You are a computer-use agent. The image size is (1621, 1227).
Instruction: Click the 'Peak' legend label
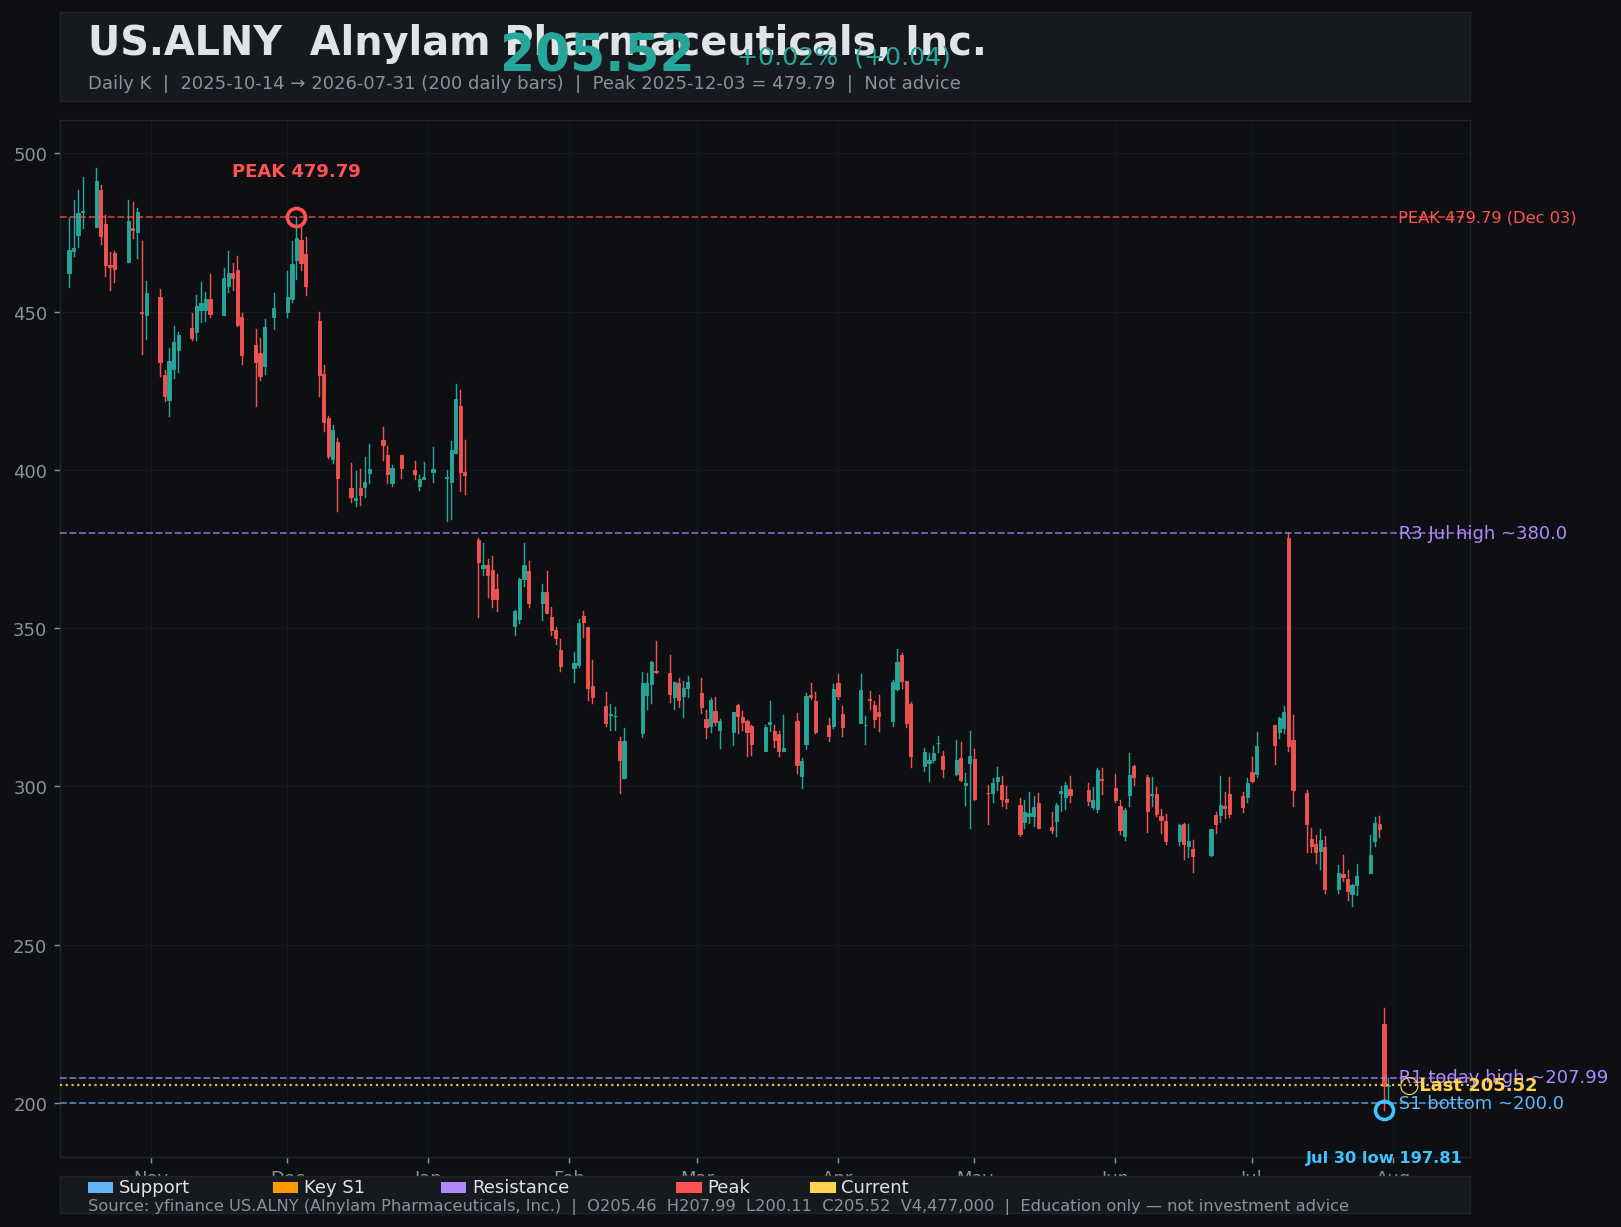click(729, 1187)
